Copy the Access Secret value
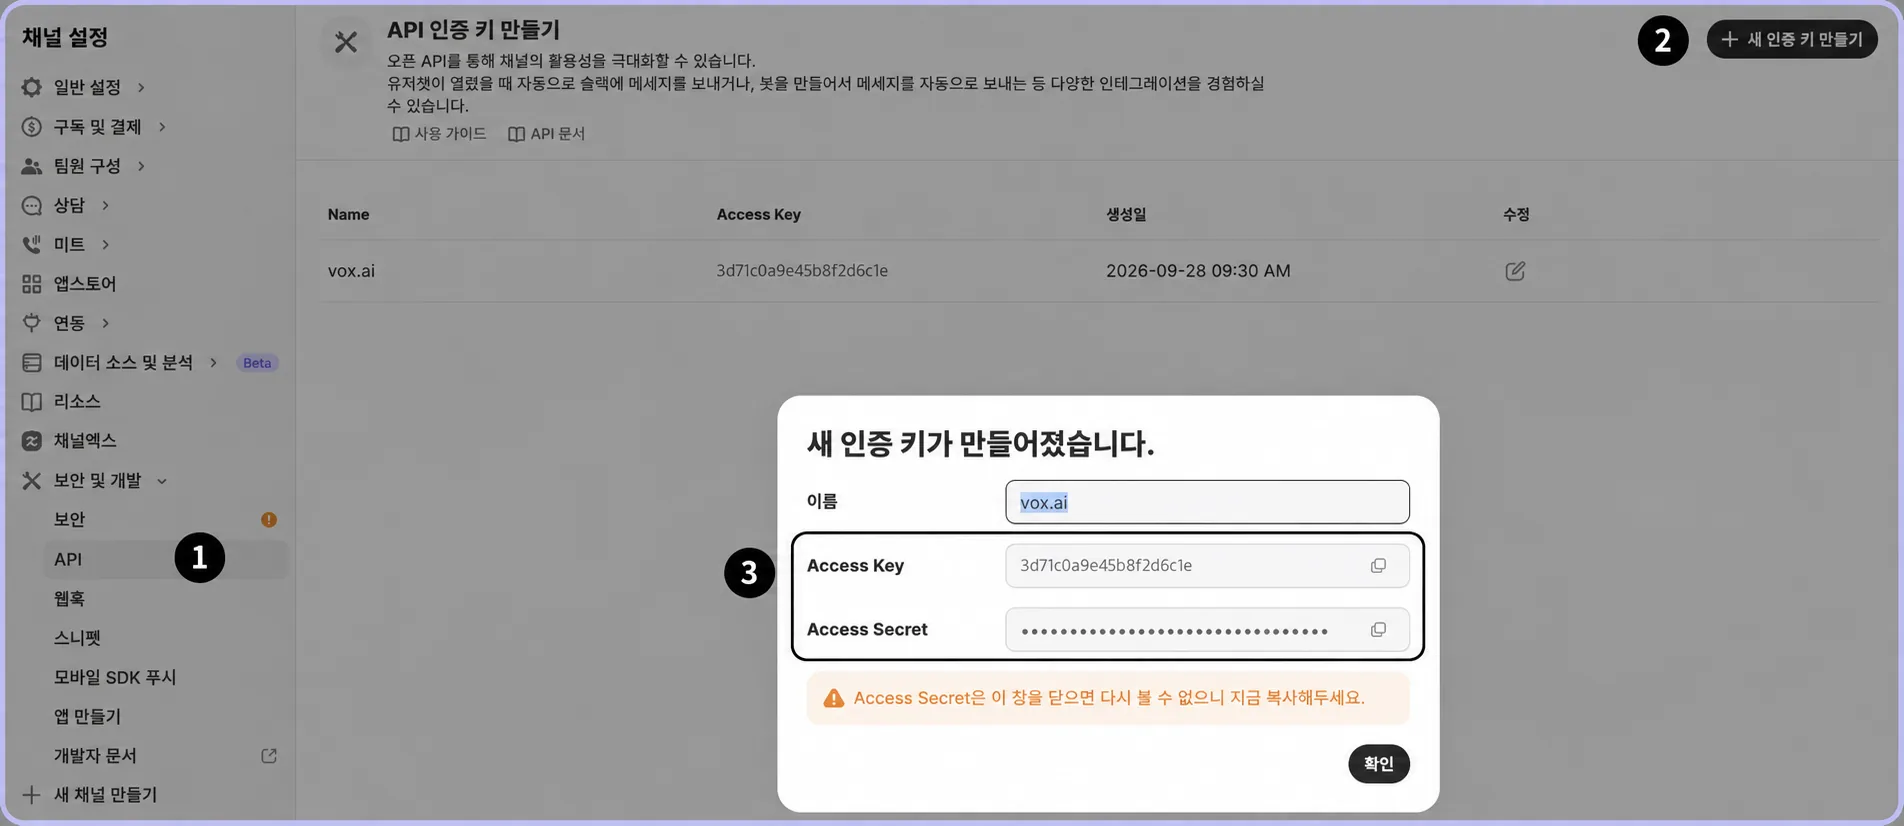The width and height of the screenshot is (1904, 826). pyautogui.click(x=1378, y=630)
